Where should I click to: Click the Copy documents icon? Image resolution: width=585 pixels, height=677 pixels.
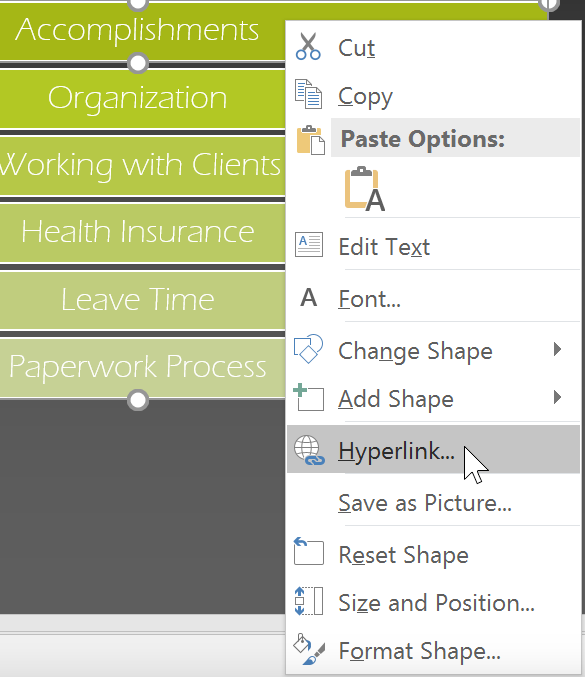pos(308,94)
